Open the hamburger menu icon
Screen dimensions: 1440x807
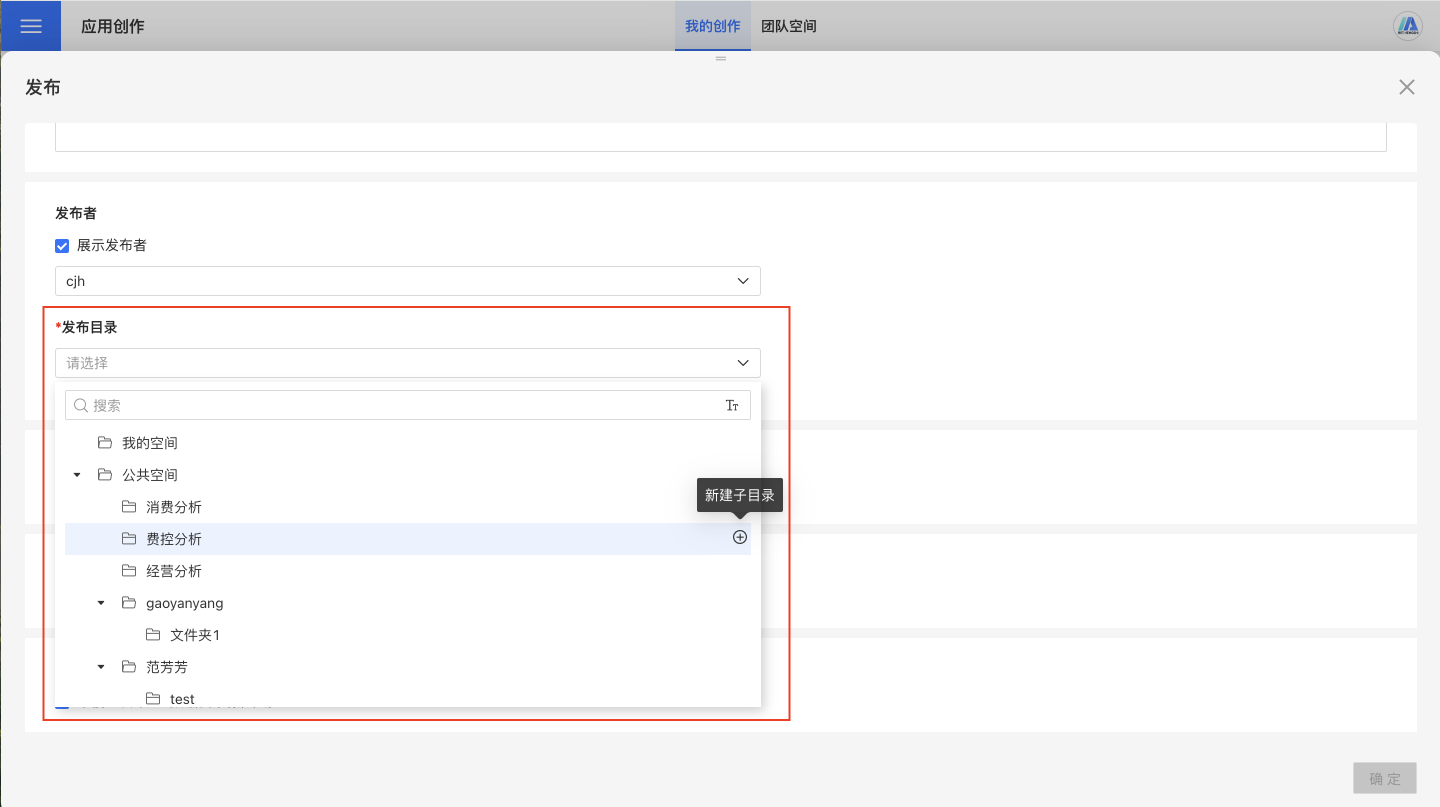(x=31, y=26)
